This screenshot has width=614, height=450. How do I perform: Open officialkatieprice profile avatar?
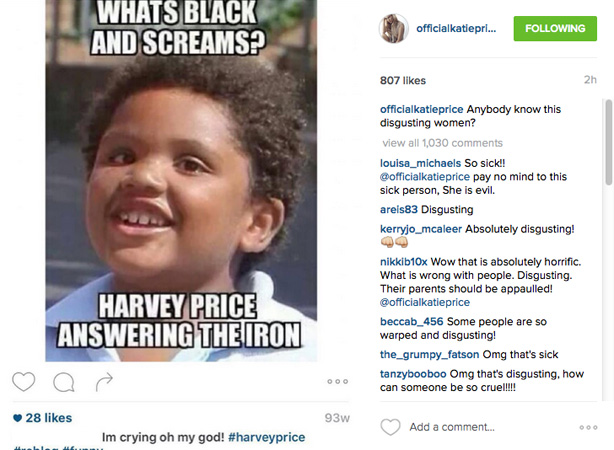click(x=394, y=28)
